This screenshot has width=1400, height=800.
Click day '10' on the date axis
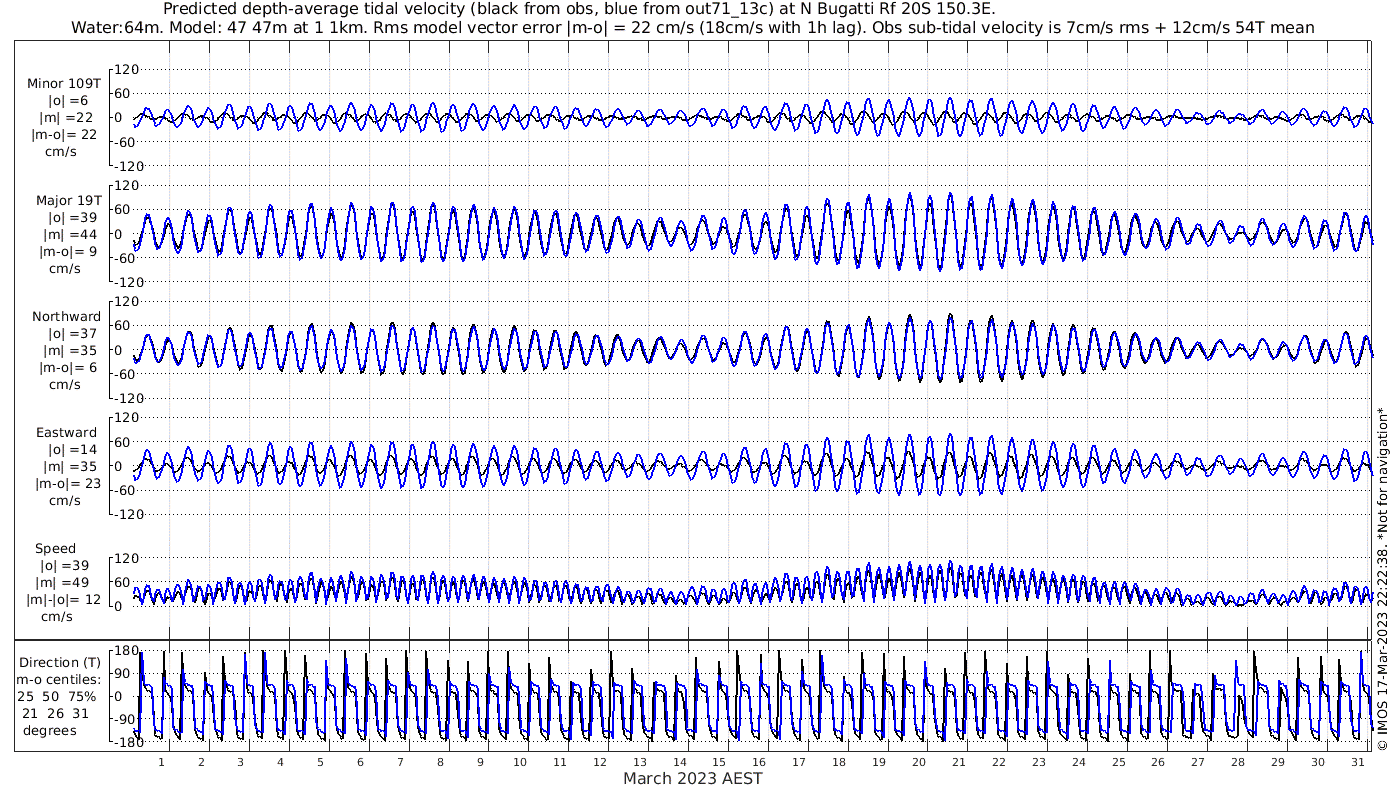520,762
